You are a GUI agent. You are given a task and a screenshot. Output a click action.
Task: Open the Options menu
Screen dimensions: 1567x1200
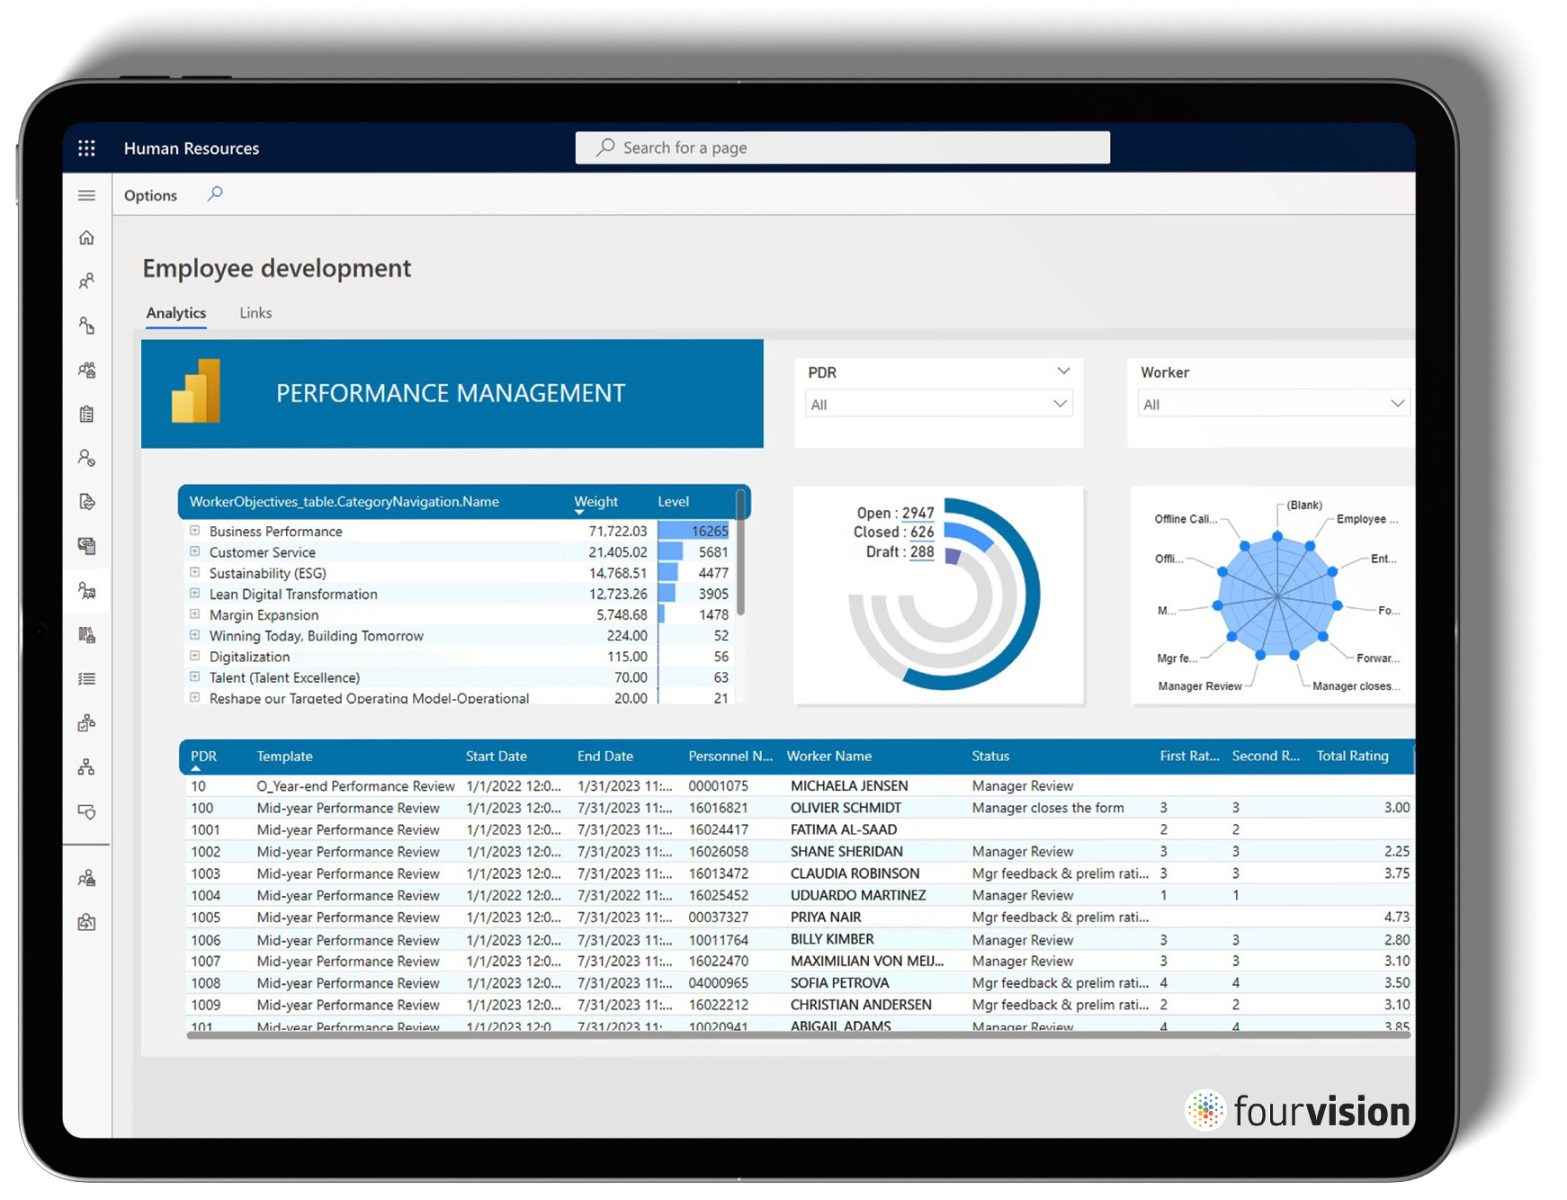[150, 195]
